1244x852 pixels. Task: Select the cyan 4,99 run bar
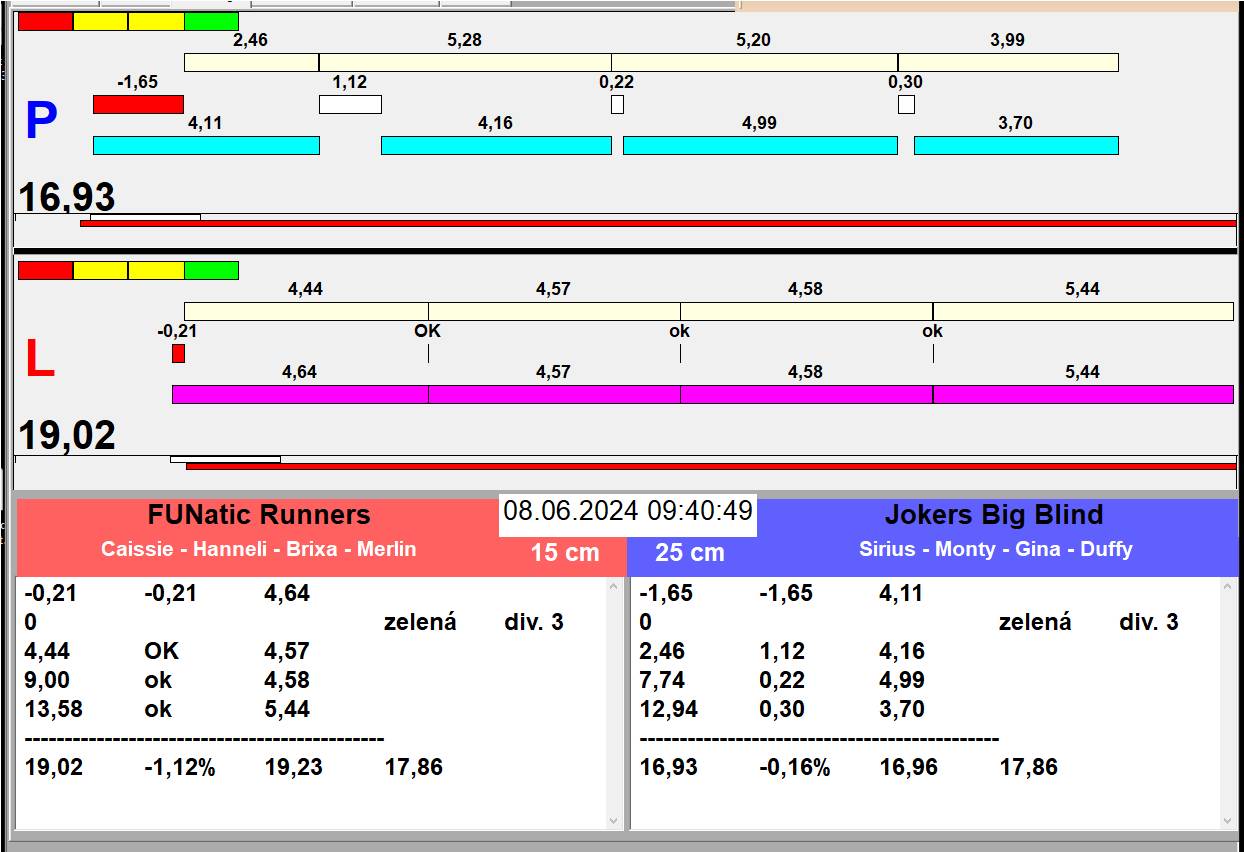tap(760, 145)
